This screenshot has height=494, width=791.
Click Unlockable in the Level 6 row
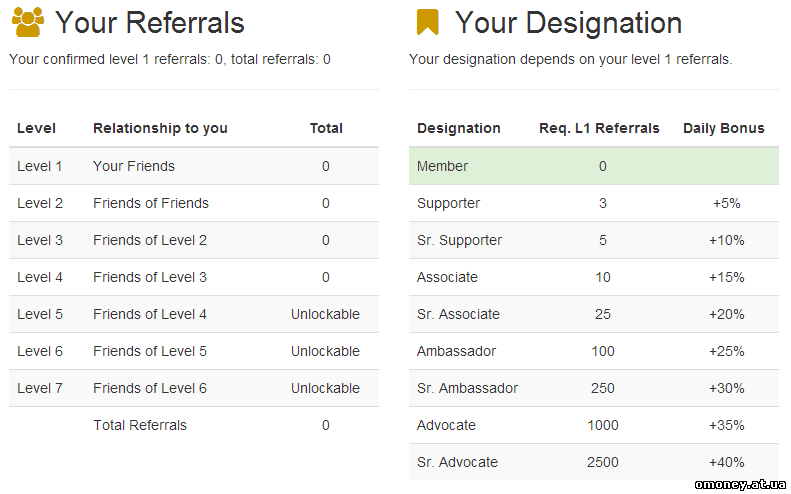coord(325,351)
